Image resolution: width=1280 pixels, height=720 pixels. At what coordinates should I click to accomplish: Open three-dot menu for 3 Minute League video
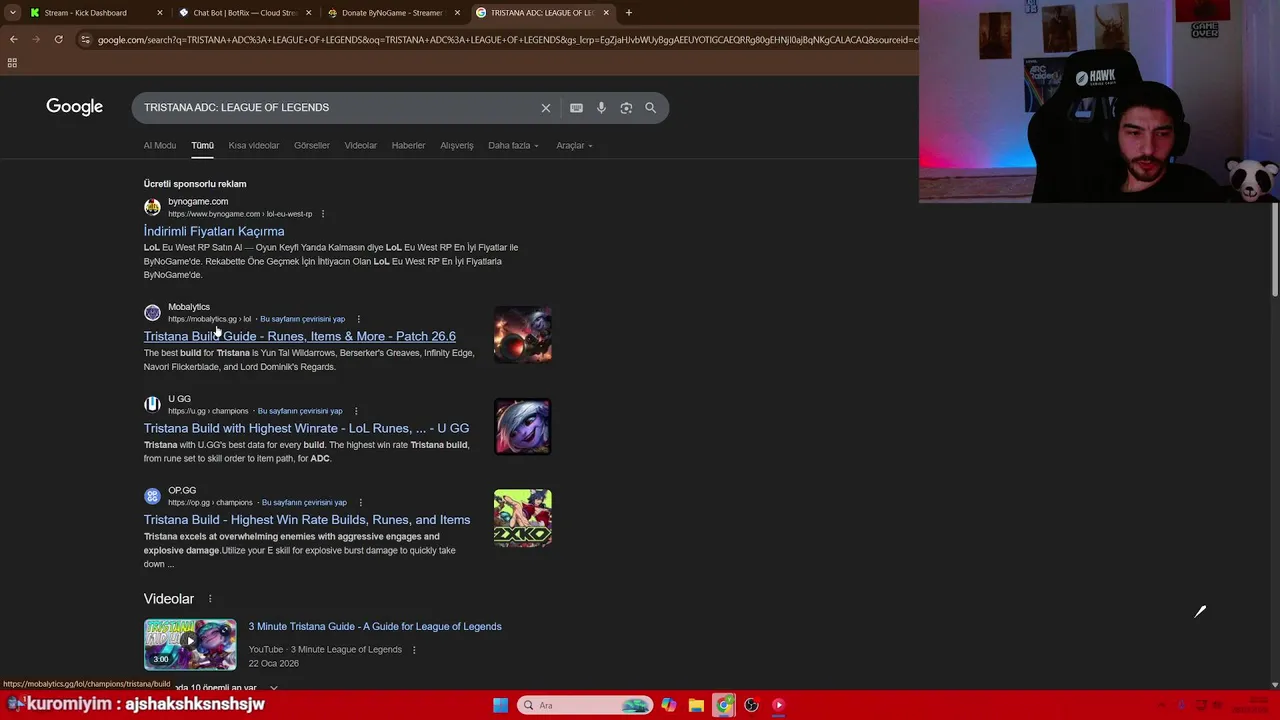tap(414, 650)
